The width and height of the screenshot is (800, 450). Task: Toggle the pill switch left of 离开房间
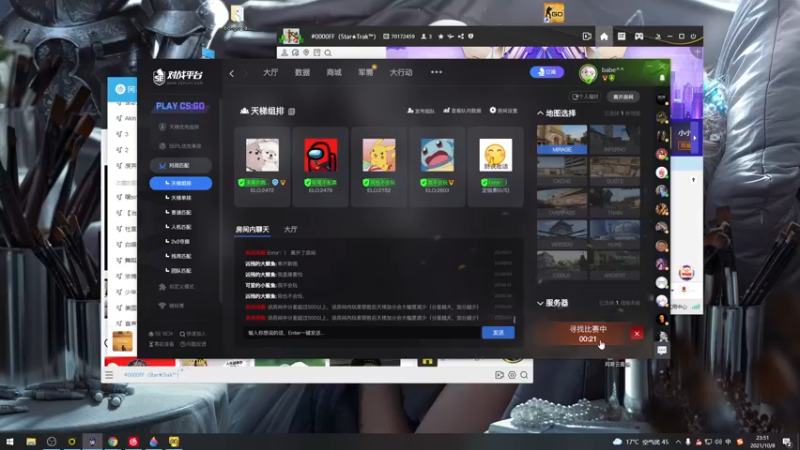585,96
